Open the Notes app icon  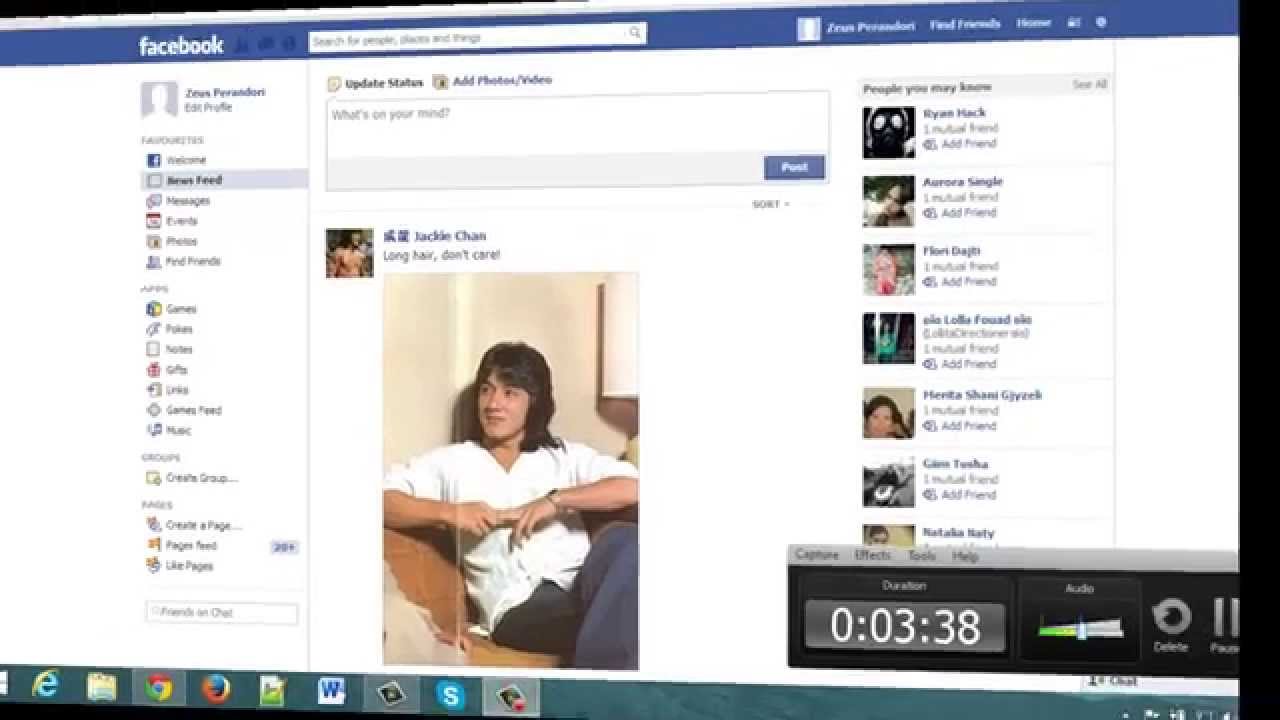(x=154, y=349)
